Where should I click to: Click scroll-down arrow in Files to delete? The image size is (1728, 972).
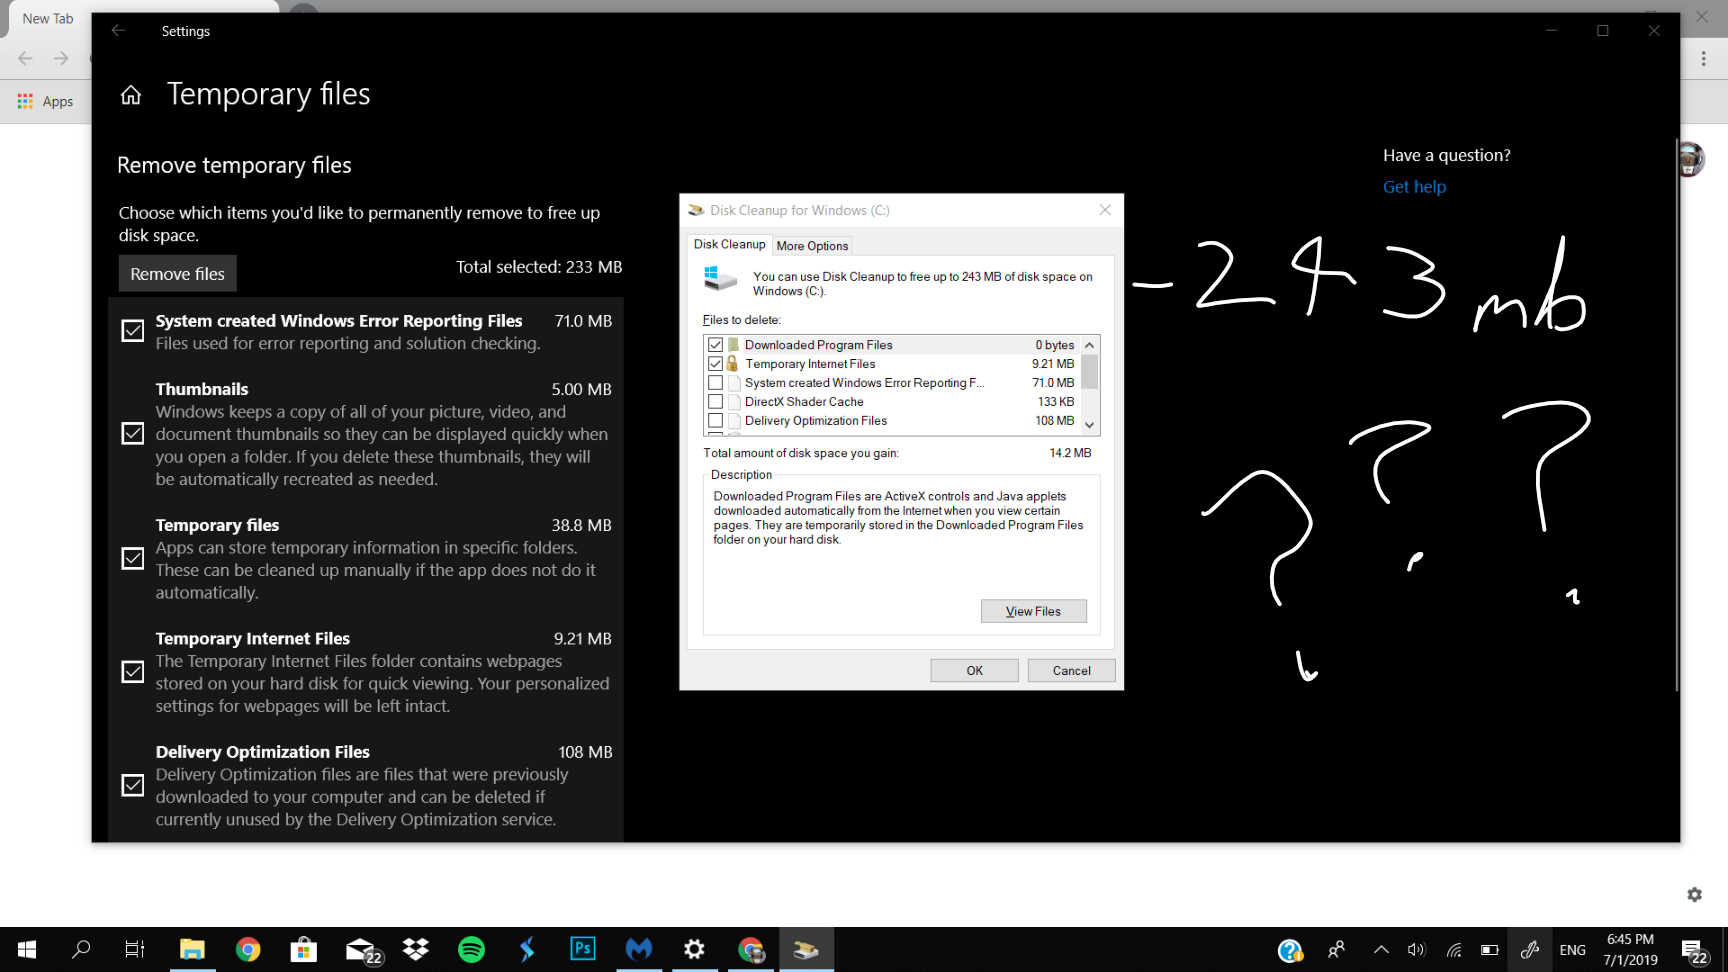coord(1090,425)
